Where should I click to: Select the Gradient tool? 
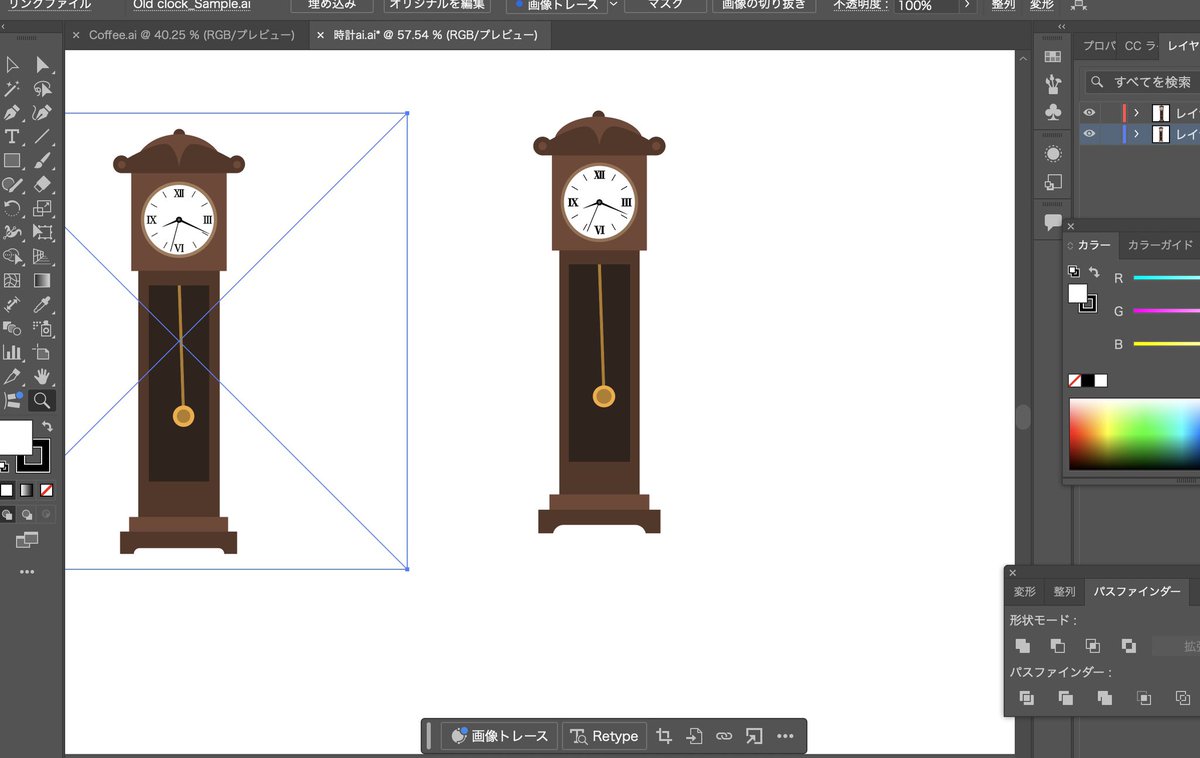[42, 281]
